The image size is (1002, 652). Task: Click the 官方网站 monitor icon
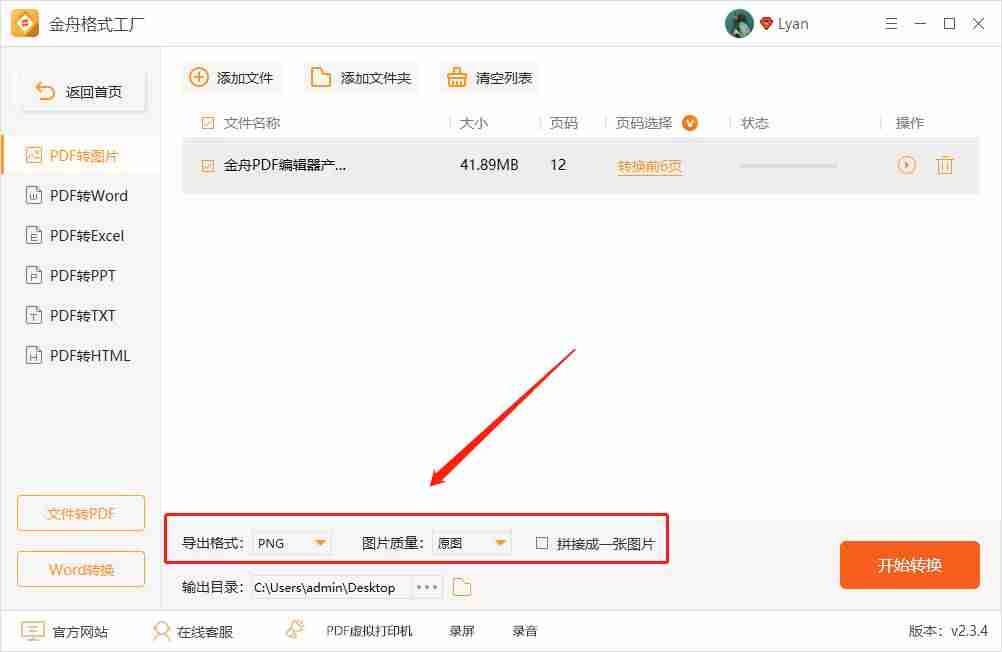point(33,632)
